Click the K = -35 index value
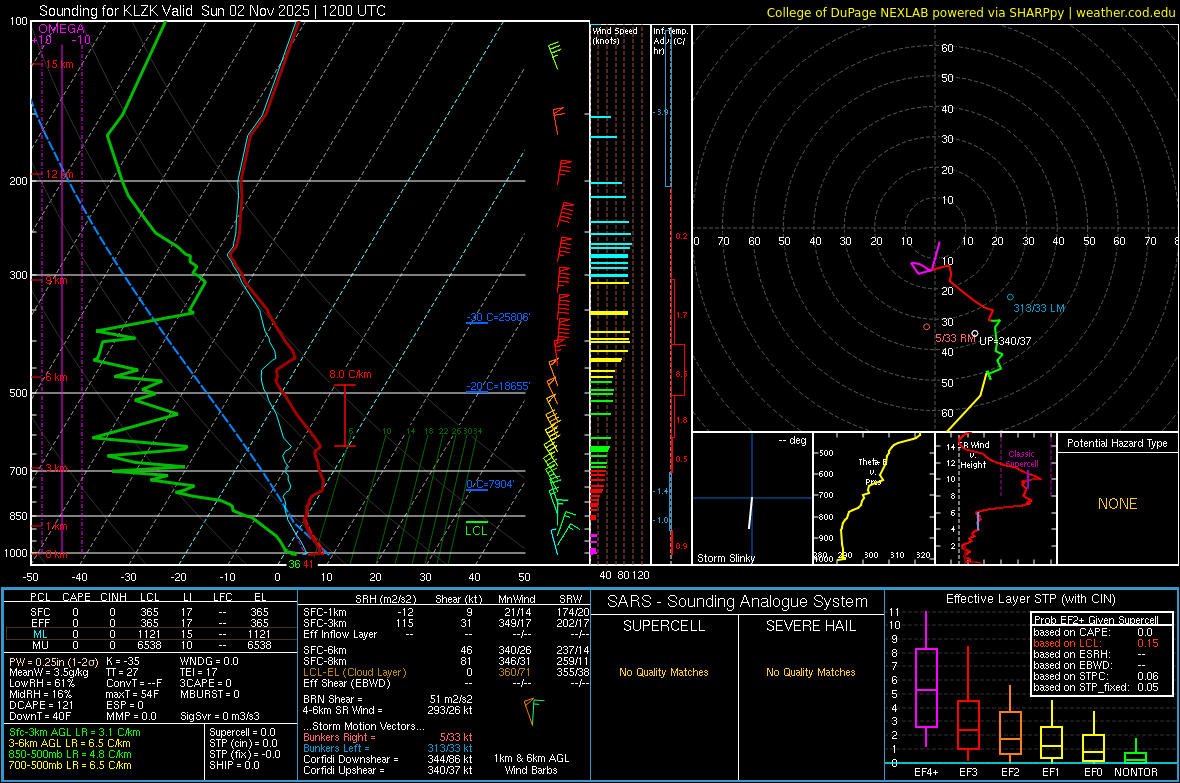This screenshot has width=1180, height=783. coord(123,661)
